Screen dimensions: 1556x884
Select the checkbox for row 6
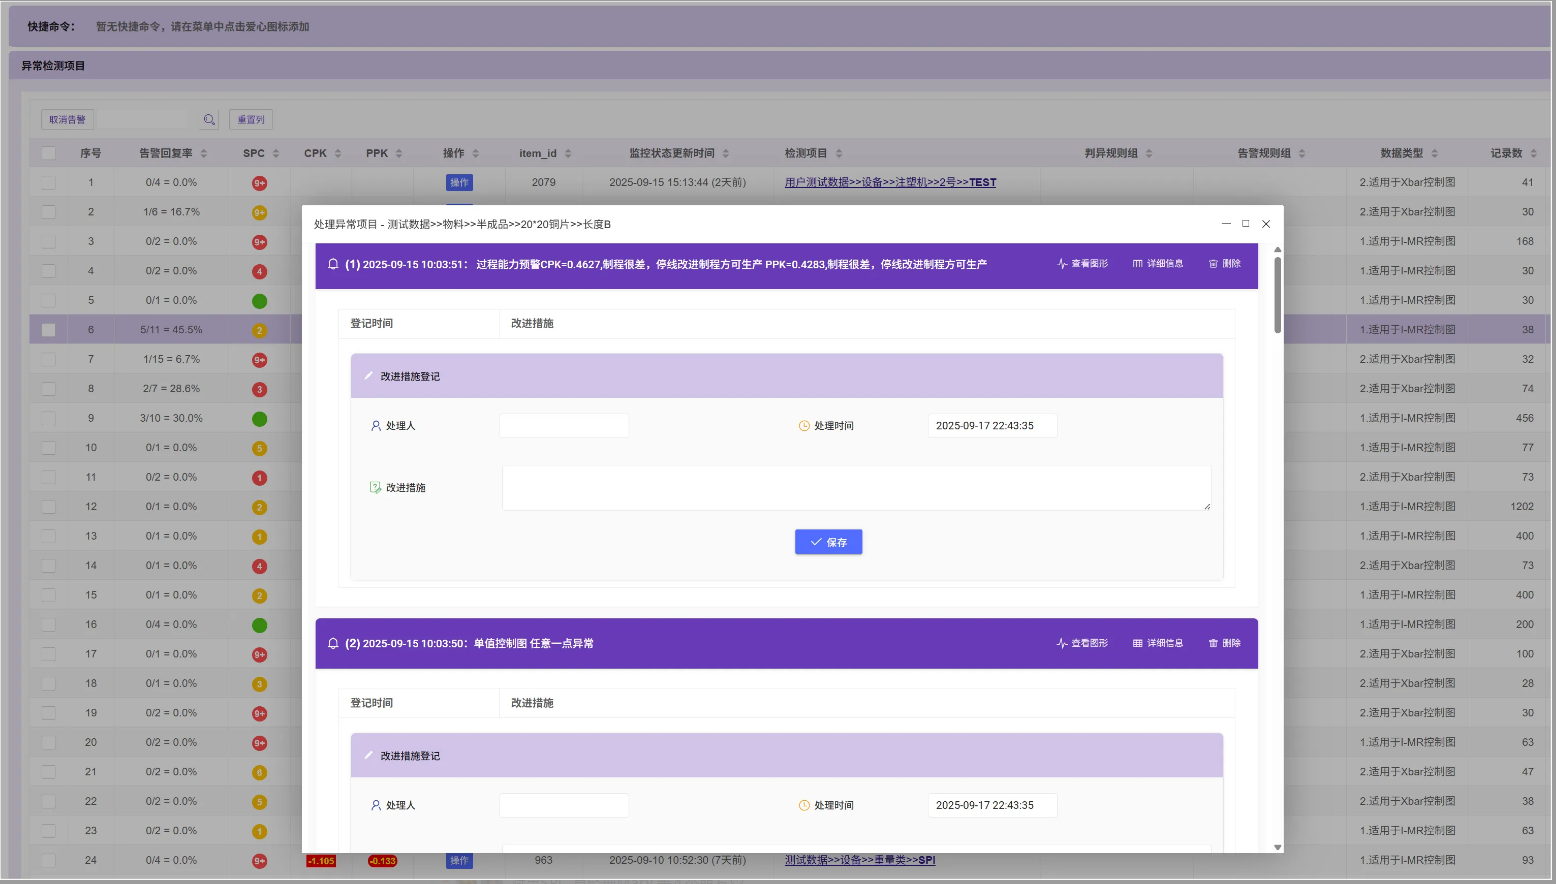48,330
